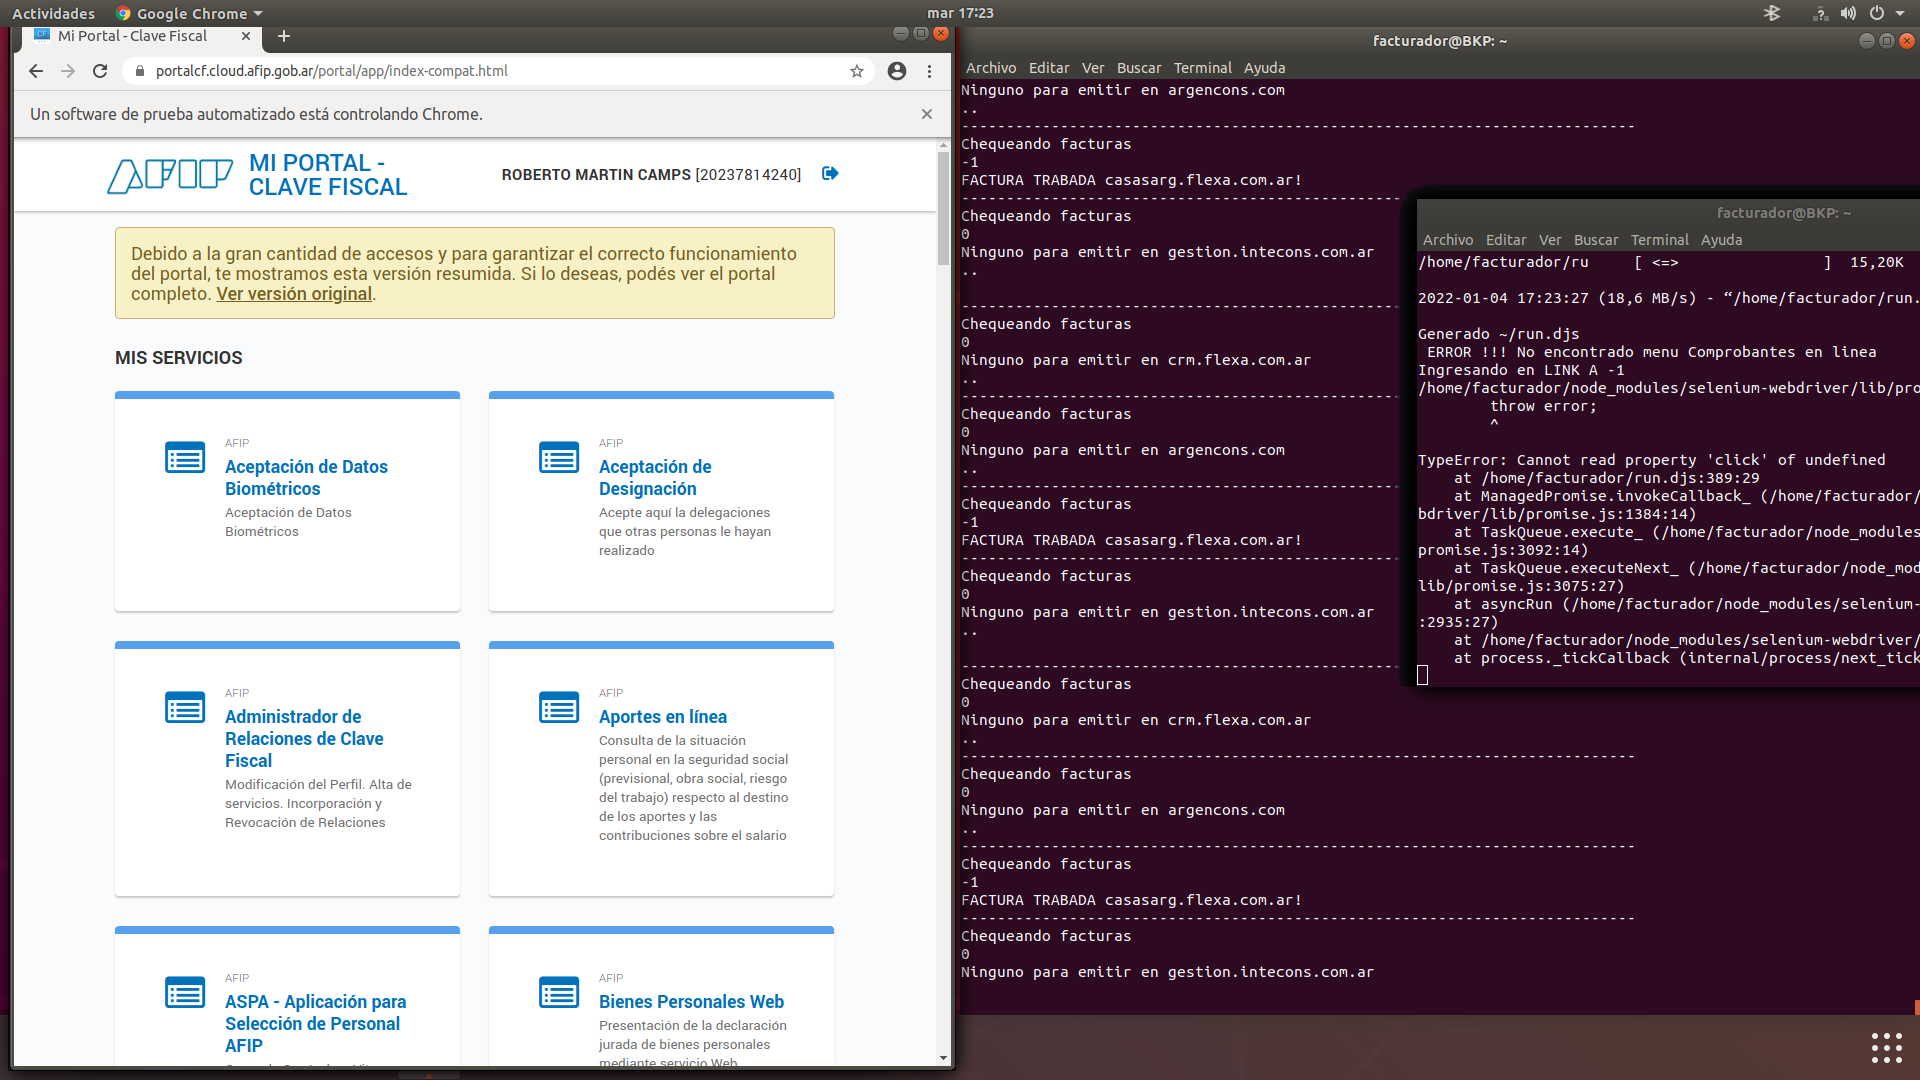Click the volume speaker icon
This screenshot has width=1920, height=1080.
(x=1848, y=13)
